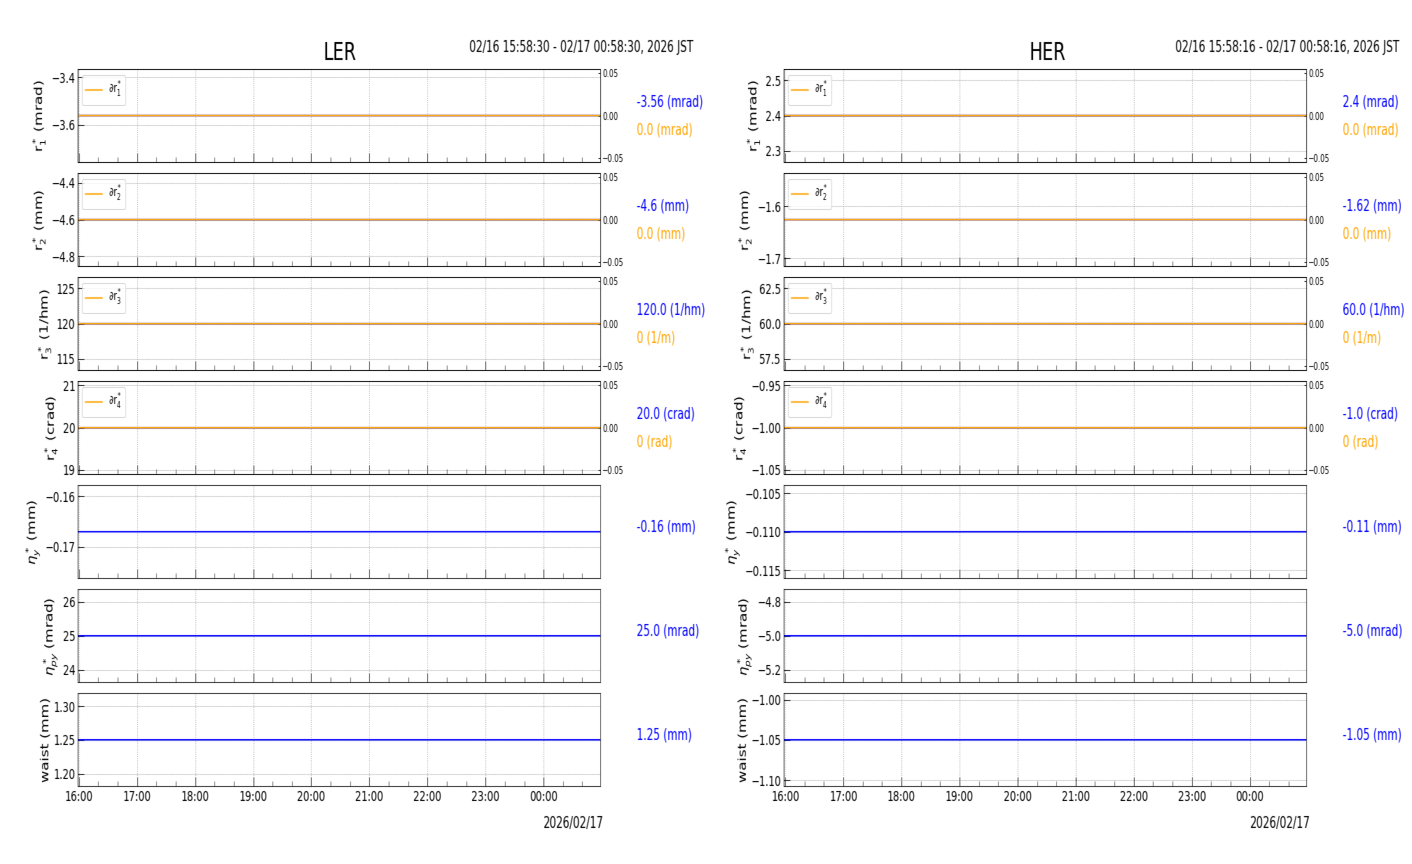Viewport: 1412px width, 864px height.
Task: Click the LER value -4.6 (mm)
Action: (x=663, y=206)
